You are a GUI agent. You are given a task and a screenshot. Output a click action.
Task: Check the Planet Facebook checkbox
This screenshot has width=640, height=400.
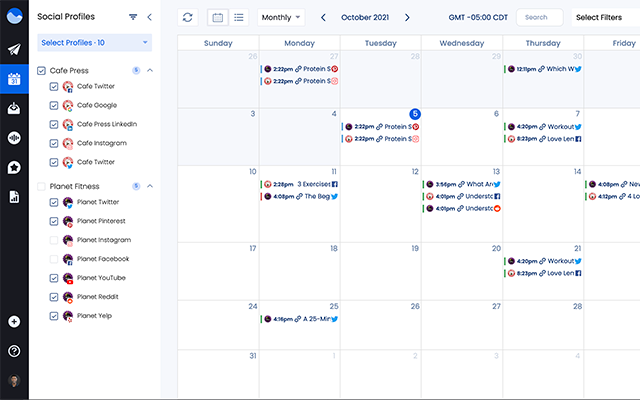tap(54, 259)
